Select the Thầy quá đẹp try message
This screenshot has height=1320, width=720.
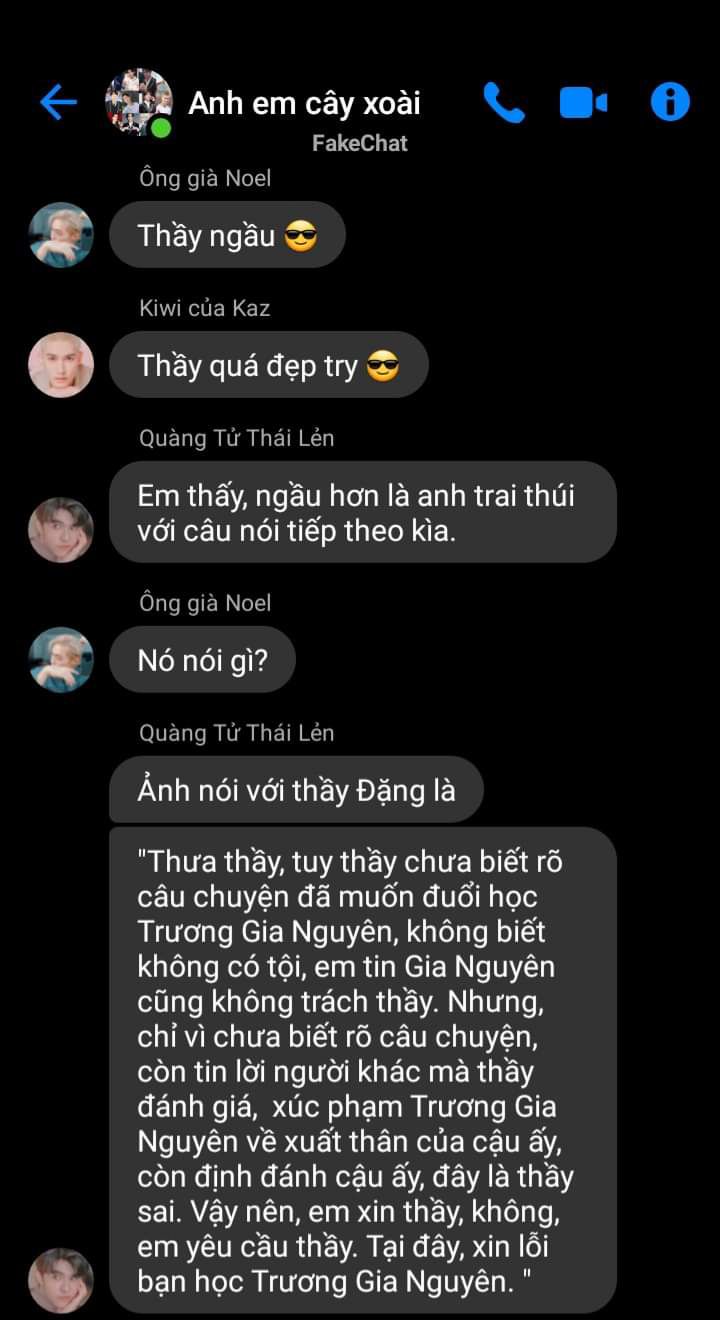(269, 365)
